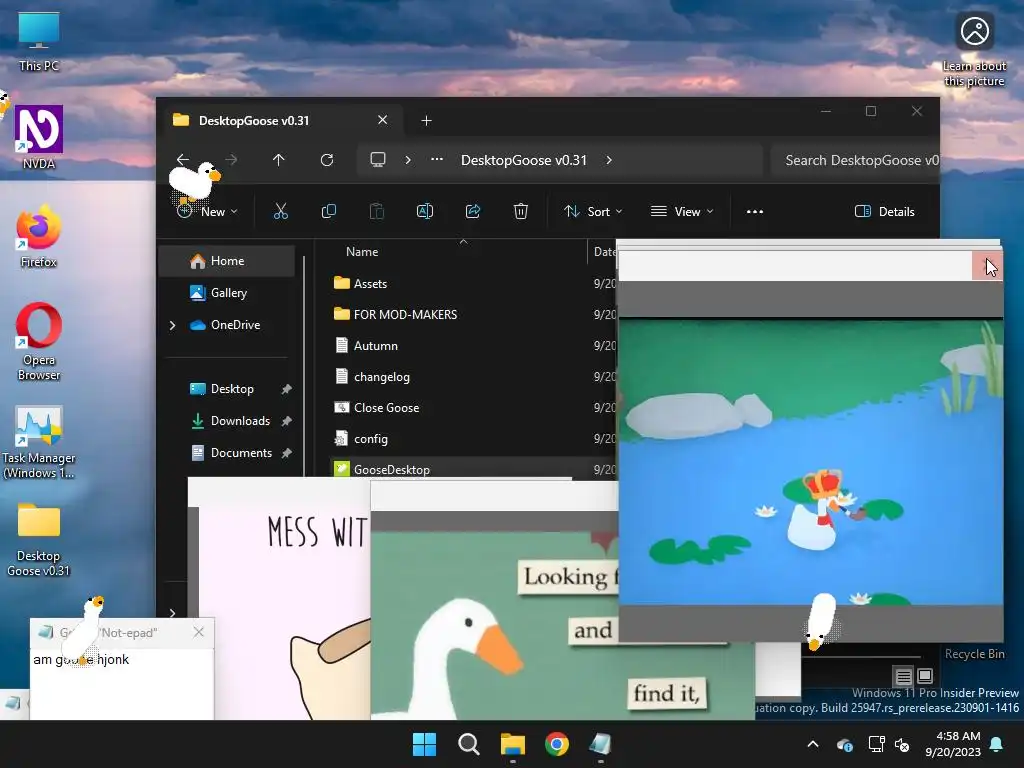Click the Search DesktopGoose v0.31 field
The image size is (1024, 768).
click(854, 160)
